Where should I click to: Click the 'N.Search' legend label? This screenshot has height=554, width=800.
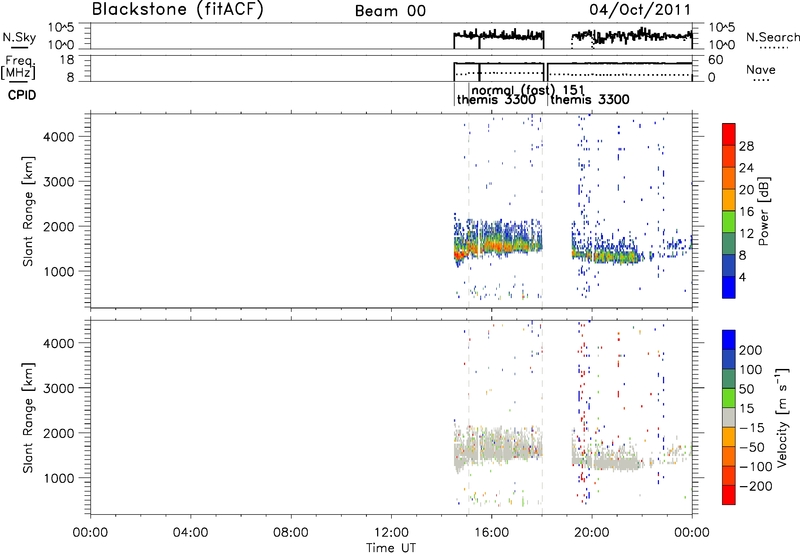[x=772, y=37]
